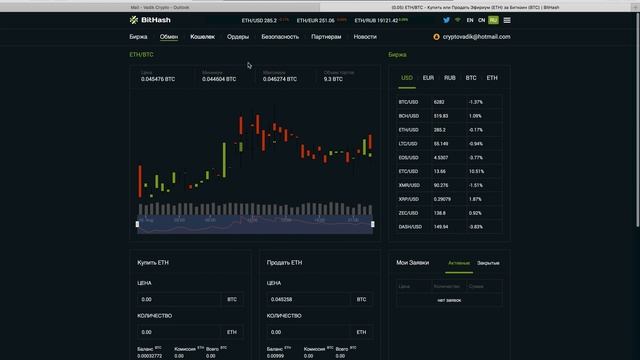
Task: Switch language to EN
Action: [470, 20]
